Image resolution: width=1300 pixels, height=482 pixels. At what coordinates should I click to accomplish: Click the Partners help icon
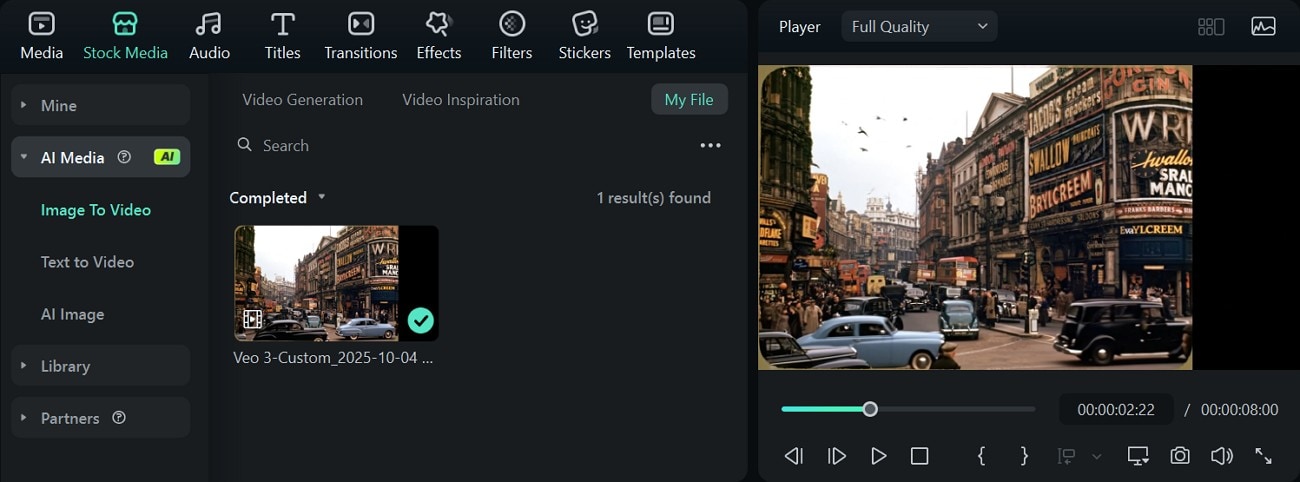119,418
